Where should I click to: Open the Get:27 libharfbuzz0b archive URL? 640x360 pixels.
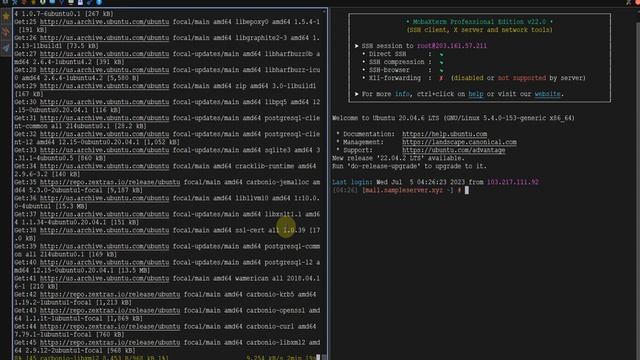[104, 54]
